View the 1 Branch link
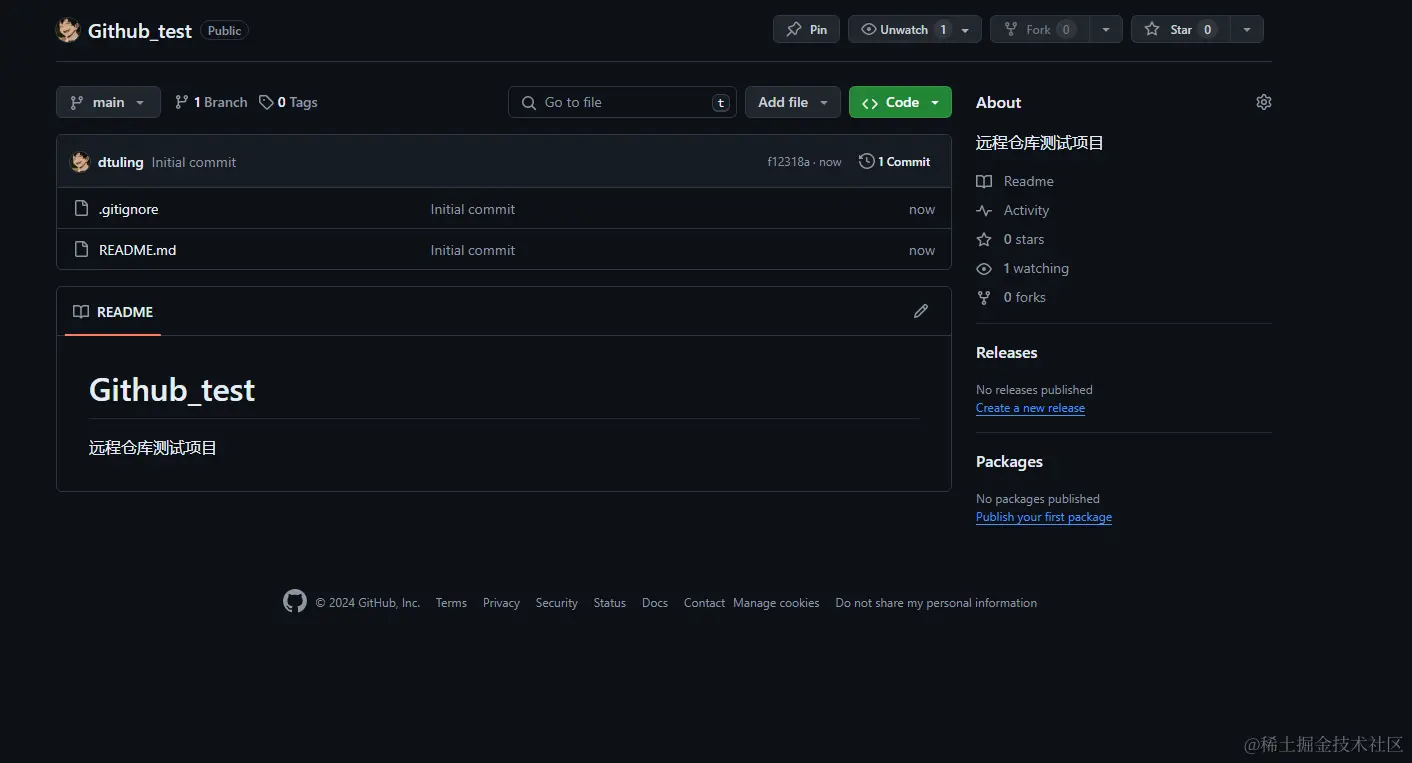Screen dimensions: 1412x763 [211, 102]
